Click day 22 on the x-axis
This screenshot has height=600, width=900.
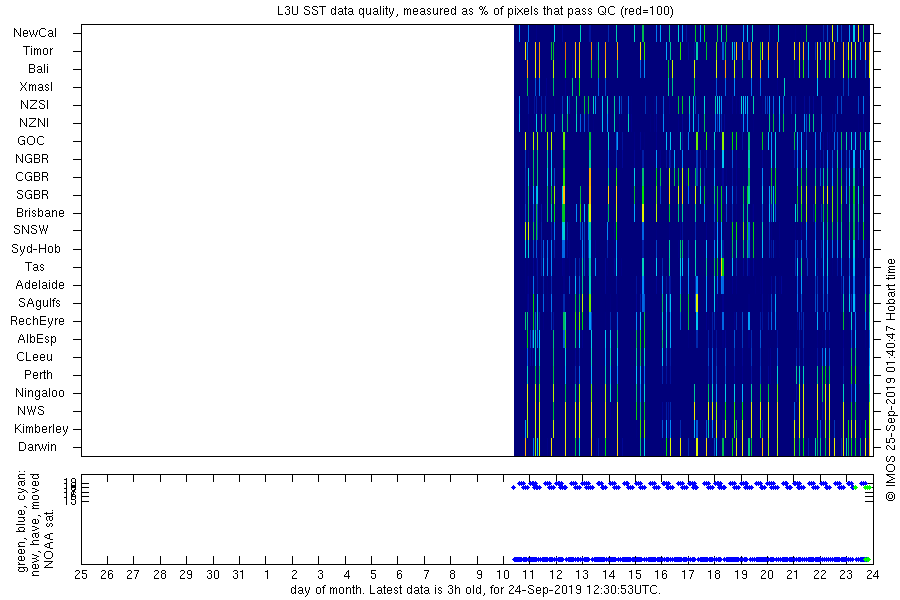[x=820, y=575]
